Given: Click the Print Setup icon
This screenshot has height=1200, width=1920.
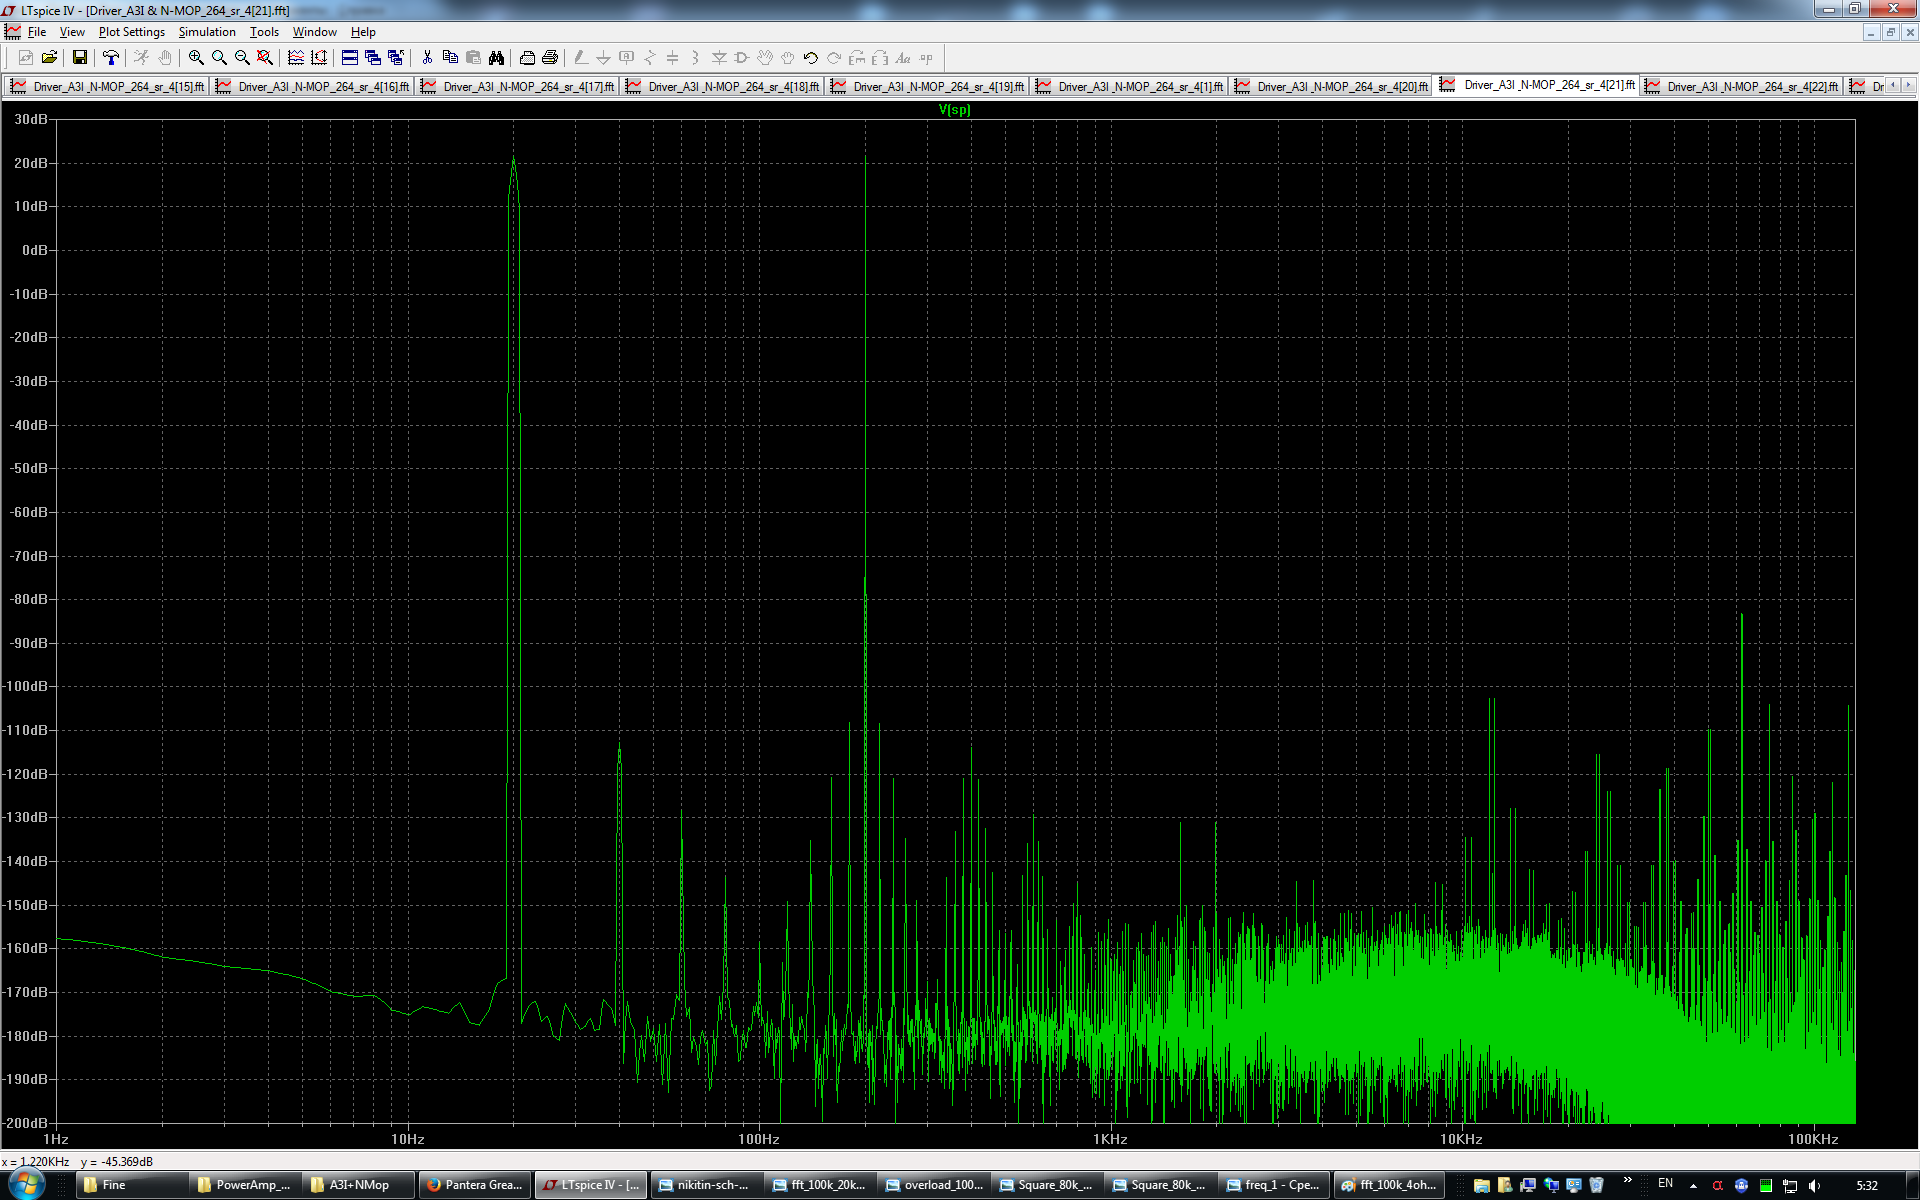Looking at the screenshot, I should tap(527, 58).
